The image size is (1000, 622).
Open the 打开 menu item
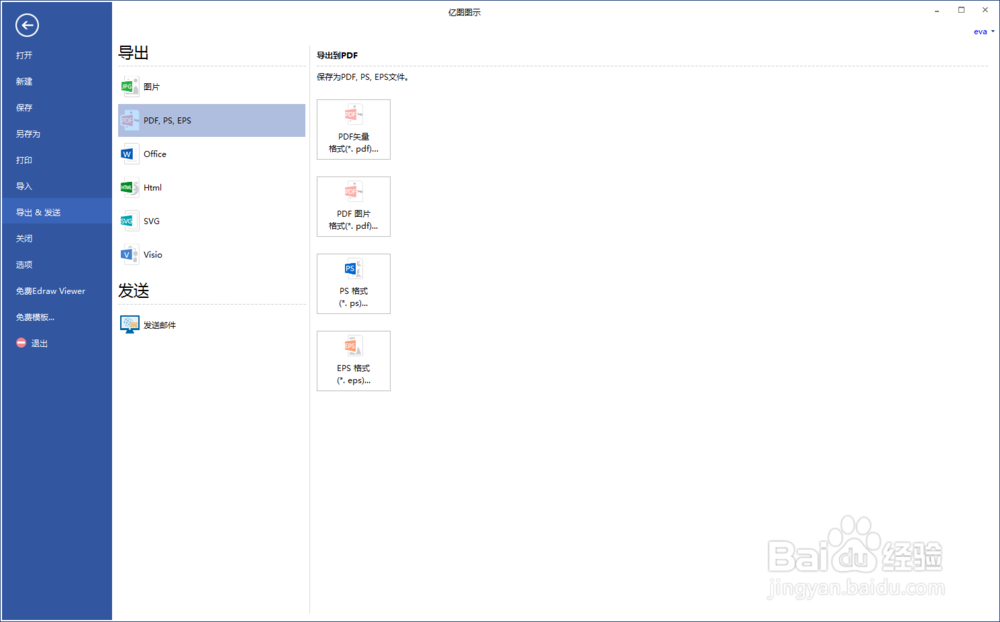point(24,56)
